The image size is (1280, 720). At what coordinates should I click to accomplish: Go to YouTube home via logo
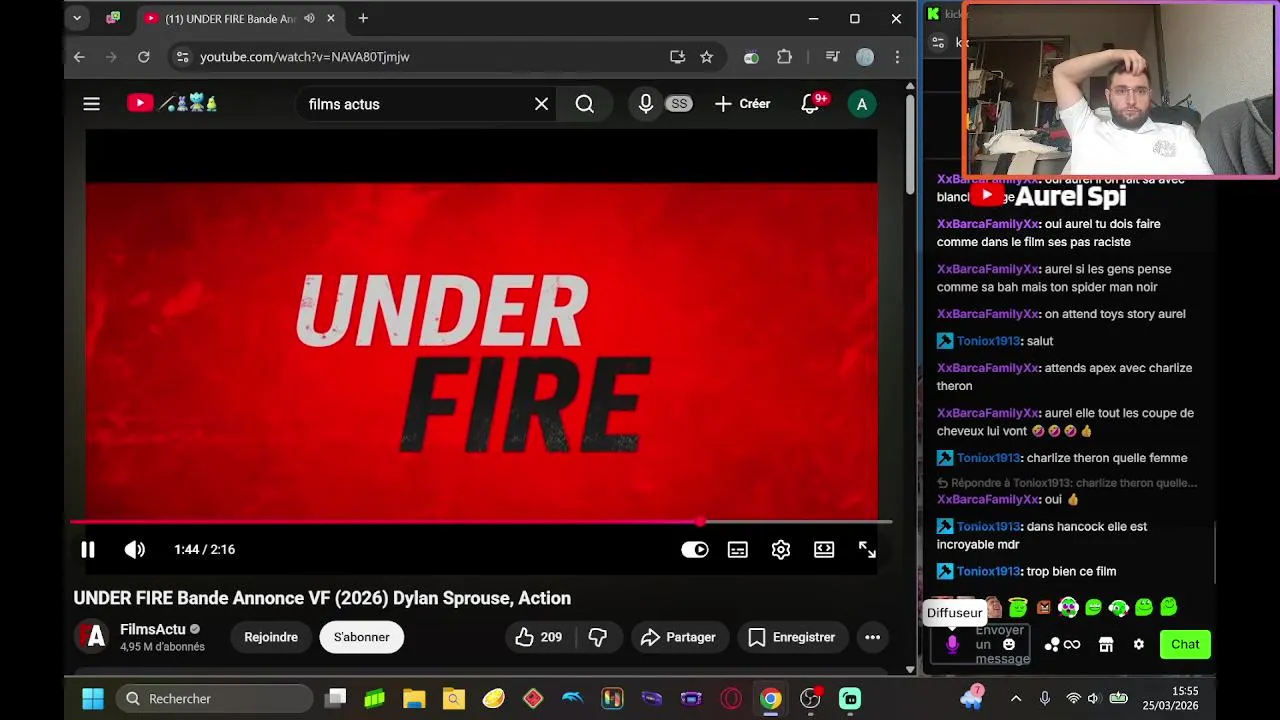click(172, 103)
